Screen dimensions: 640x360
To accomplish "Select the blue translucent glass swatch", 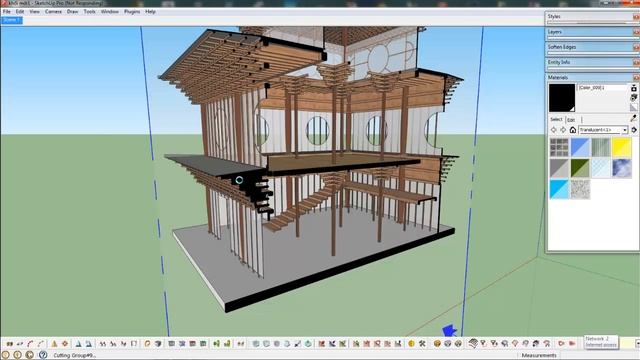I will 580,147.
